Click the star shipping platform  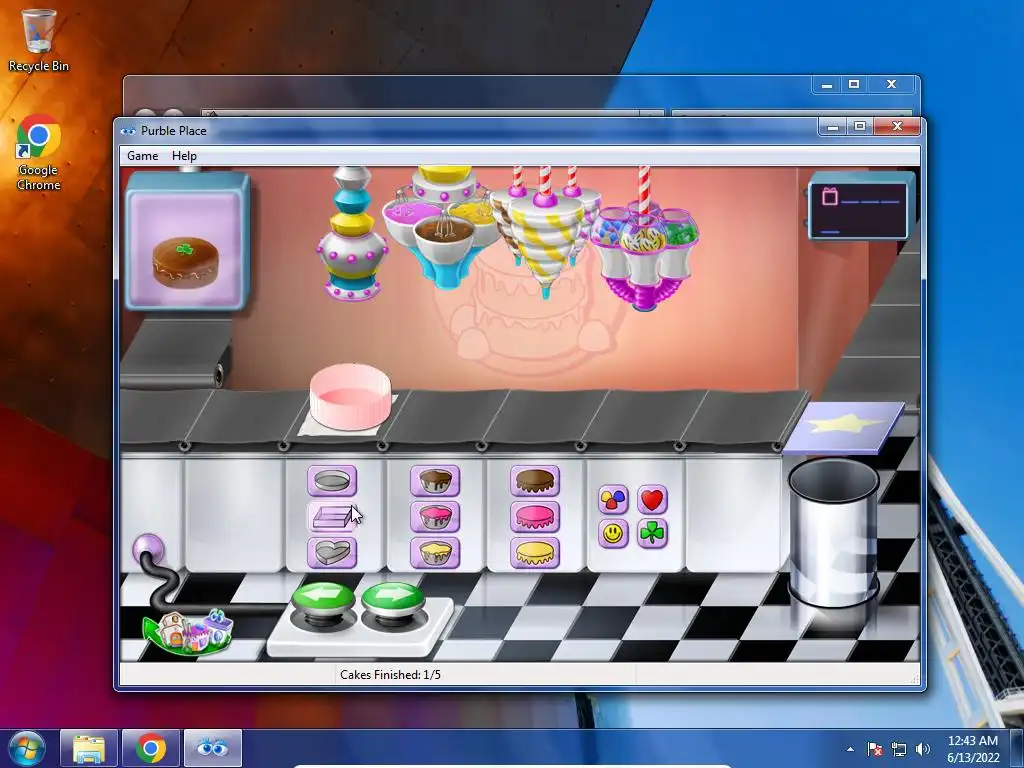click(x=844, y=428)
